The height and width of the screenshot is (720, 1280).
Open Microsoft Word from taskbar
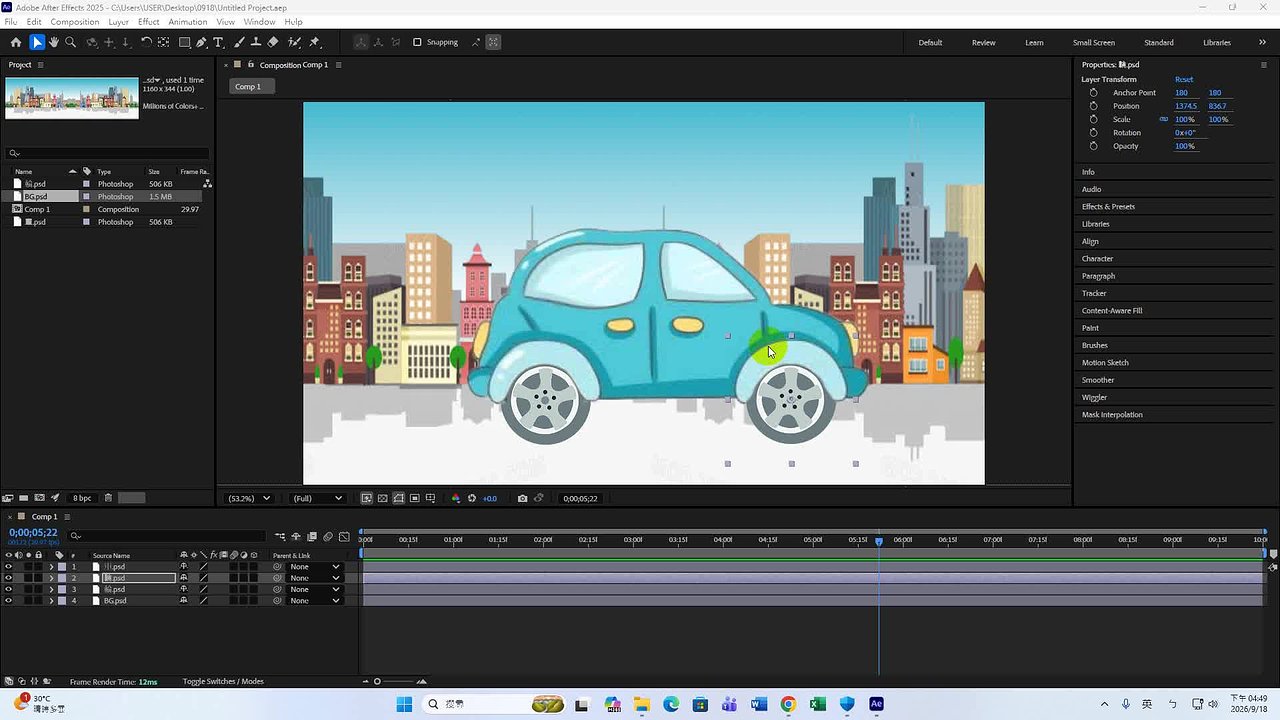(758, 704)
